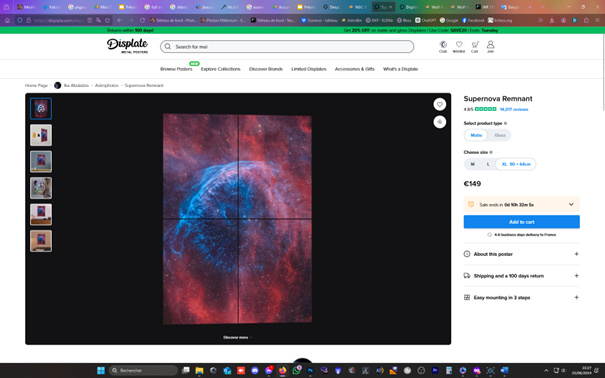This screenshot has width=605, height=378.
Task: Choose size L
Action: [x=488, y=164]
